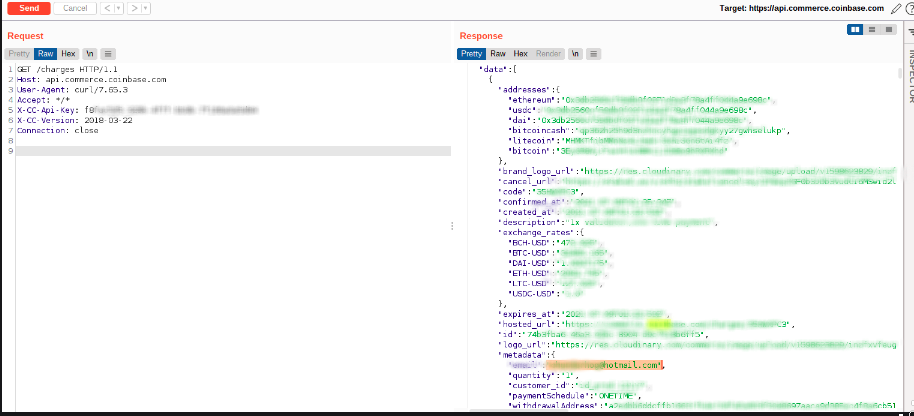Switch Response view to Hex tab
Screen dimensions: 914x416
pos(521,54)
